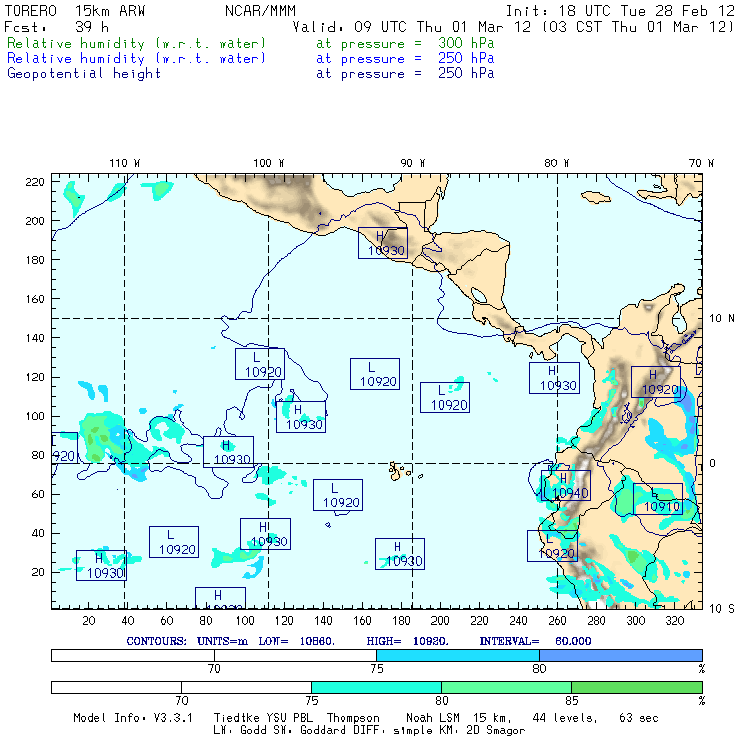Click the 'L 10910' low label box

pos(658,499)
